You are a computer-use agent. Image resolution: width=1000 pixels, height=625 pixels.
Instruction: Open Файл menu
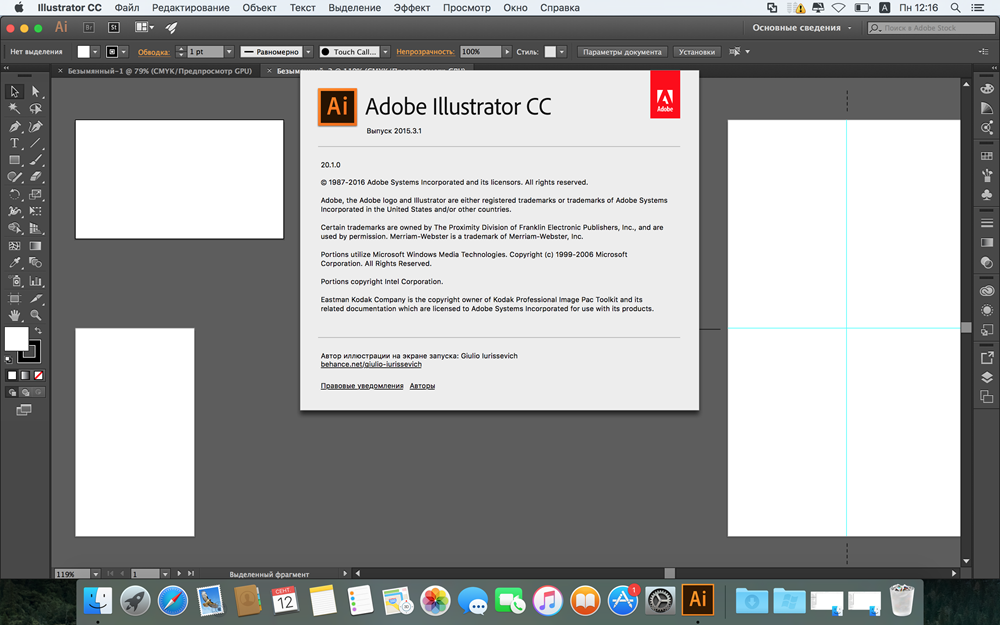pyautogui.click(x=127, y=8)
